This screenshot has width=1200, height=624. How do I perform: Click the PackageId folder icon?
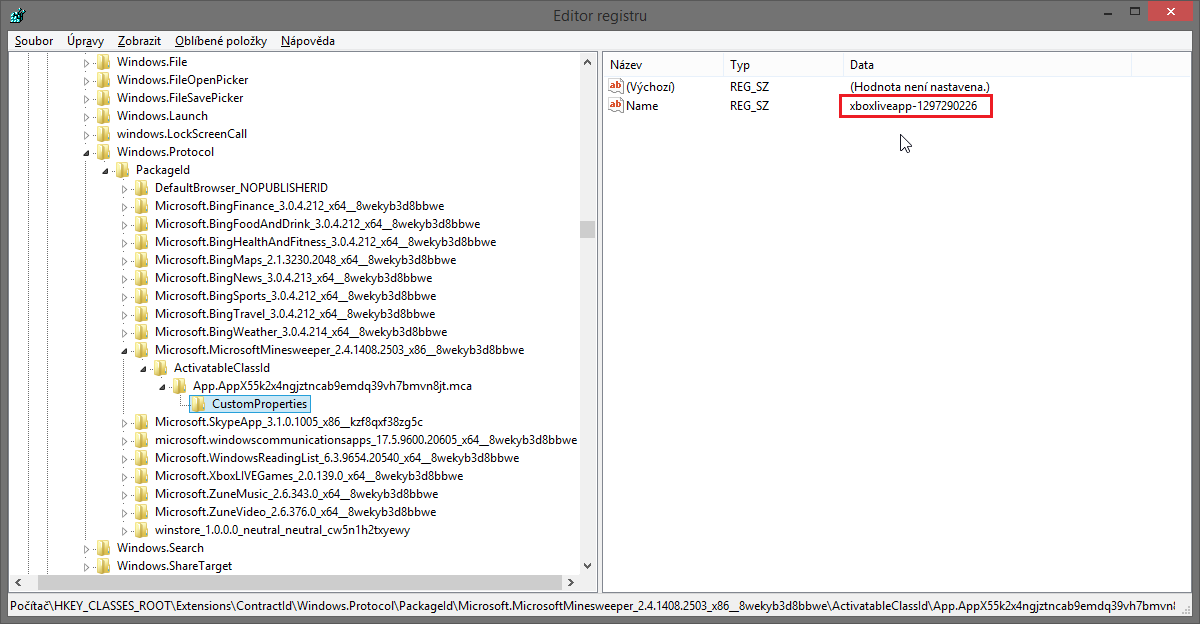tap(123, 170)
